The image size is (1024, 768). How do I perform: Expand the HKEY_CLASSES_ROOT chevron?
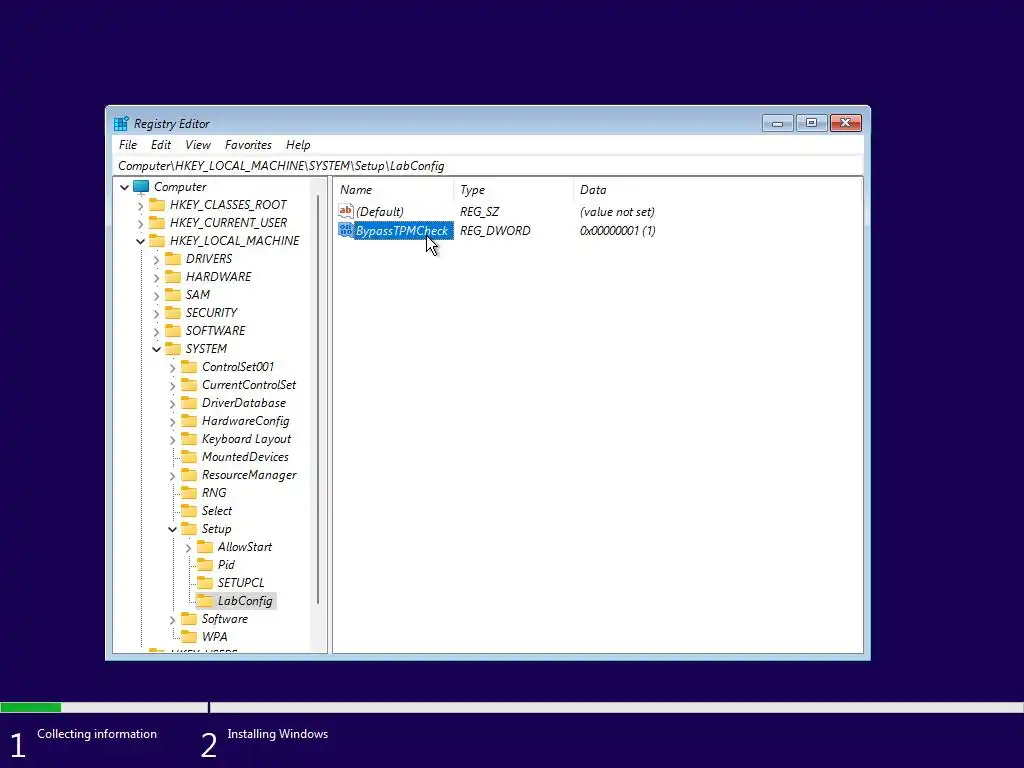pos(140,206)
